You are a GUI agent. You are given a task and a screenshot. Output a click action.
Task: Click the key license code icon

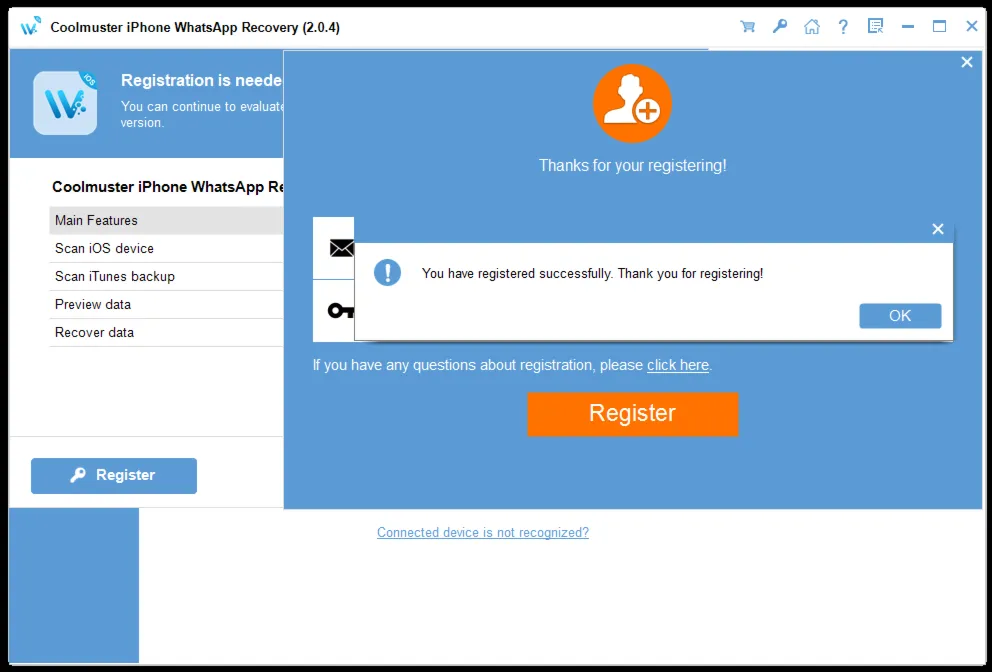pyautogui.click(x=340, y=311)
